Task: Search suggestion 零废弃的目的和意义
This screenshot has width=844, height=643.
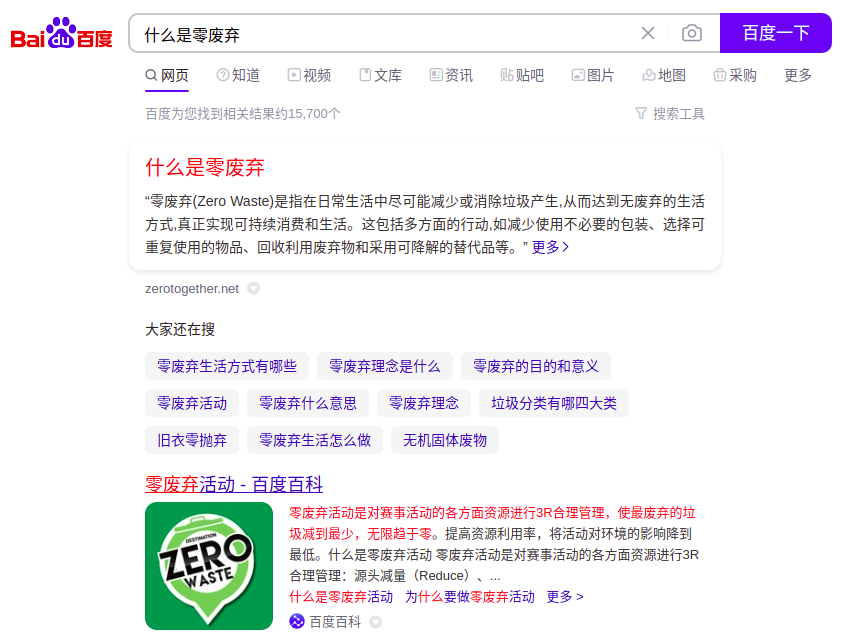Action: [x=536, y=366]
